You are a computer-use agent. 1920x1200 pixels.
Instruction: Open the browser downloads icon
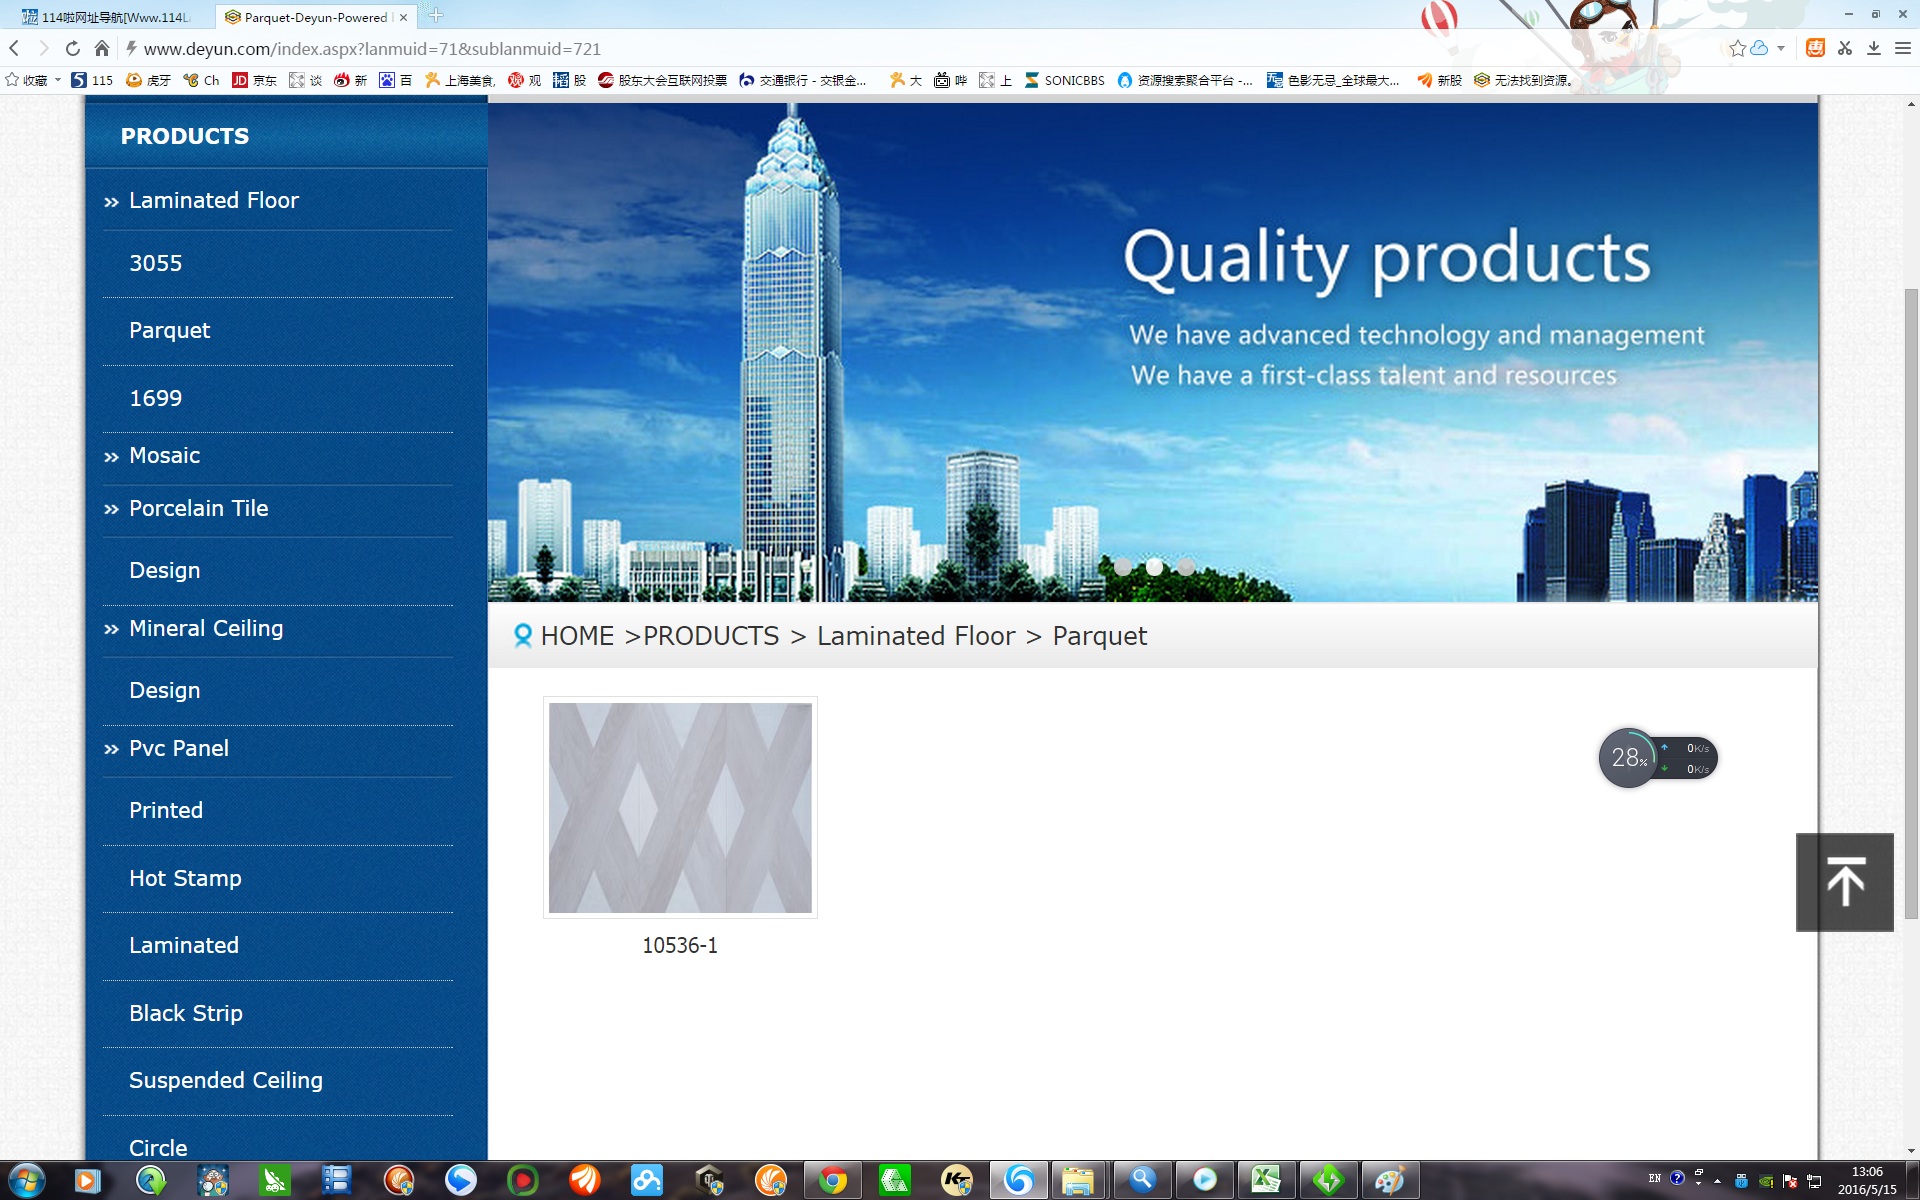point(1874,48)
